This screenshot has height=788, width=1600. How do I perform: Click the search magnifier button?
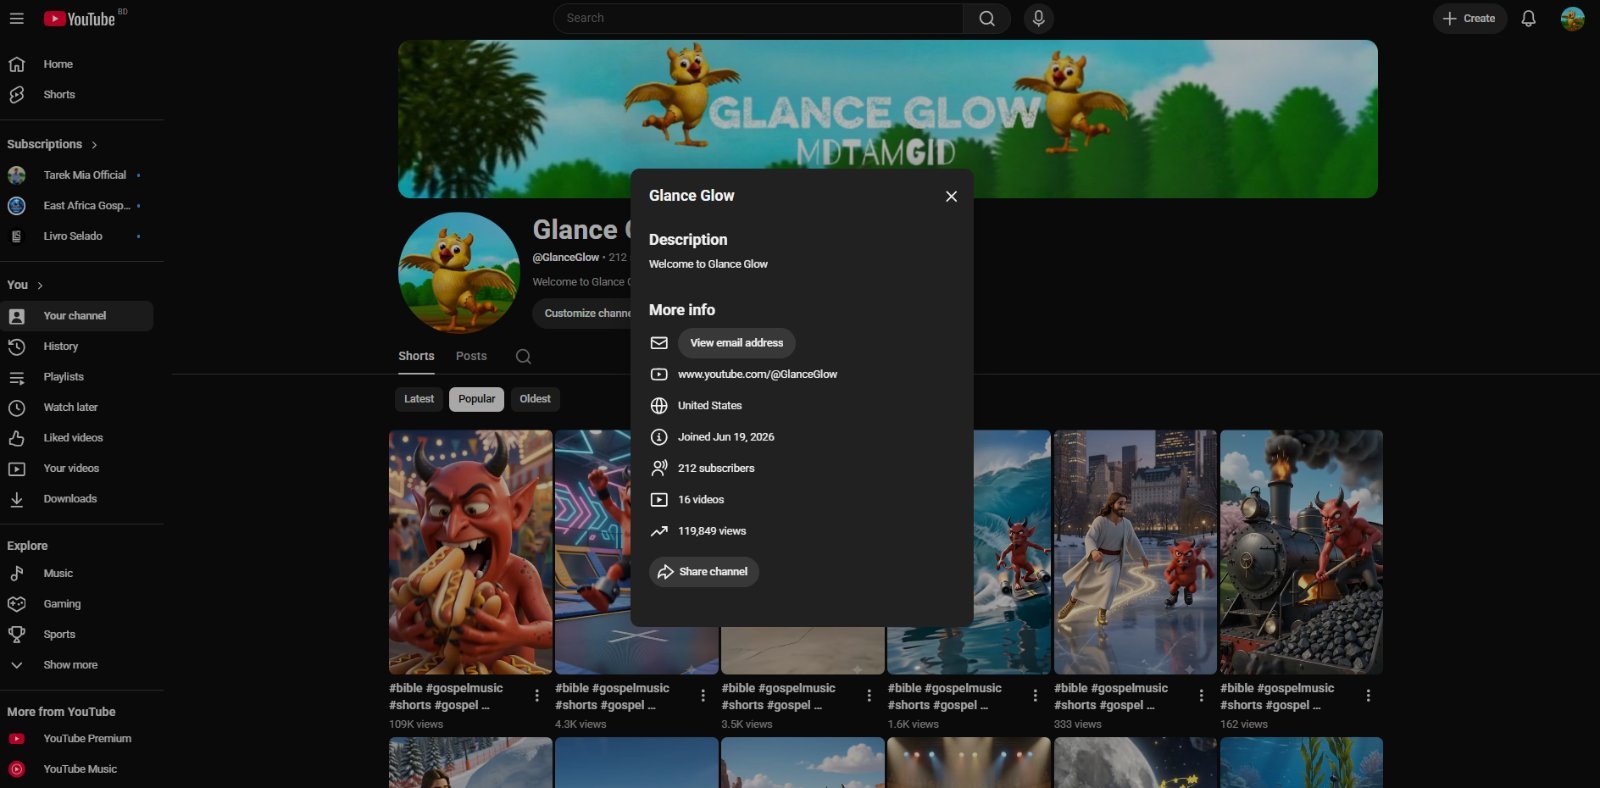tap(986, 18)
